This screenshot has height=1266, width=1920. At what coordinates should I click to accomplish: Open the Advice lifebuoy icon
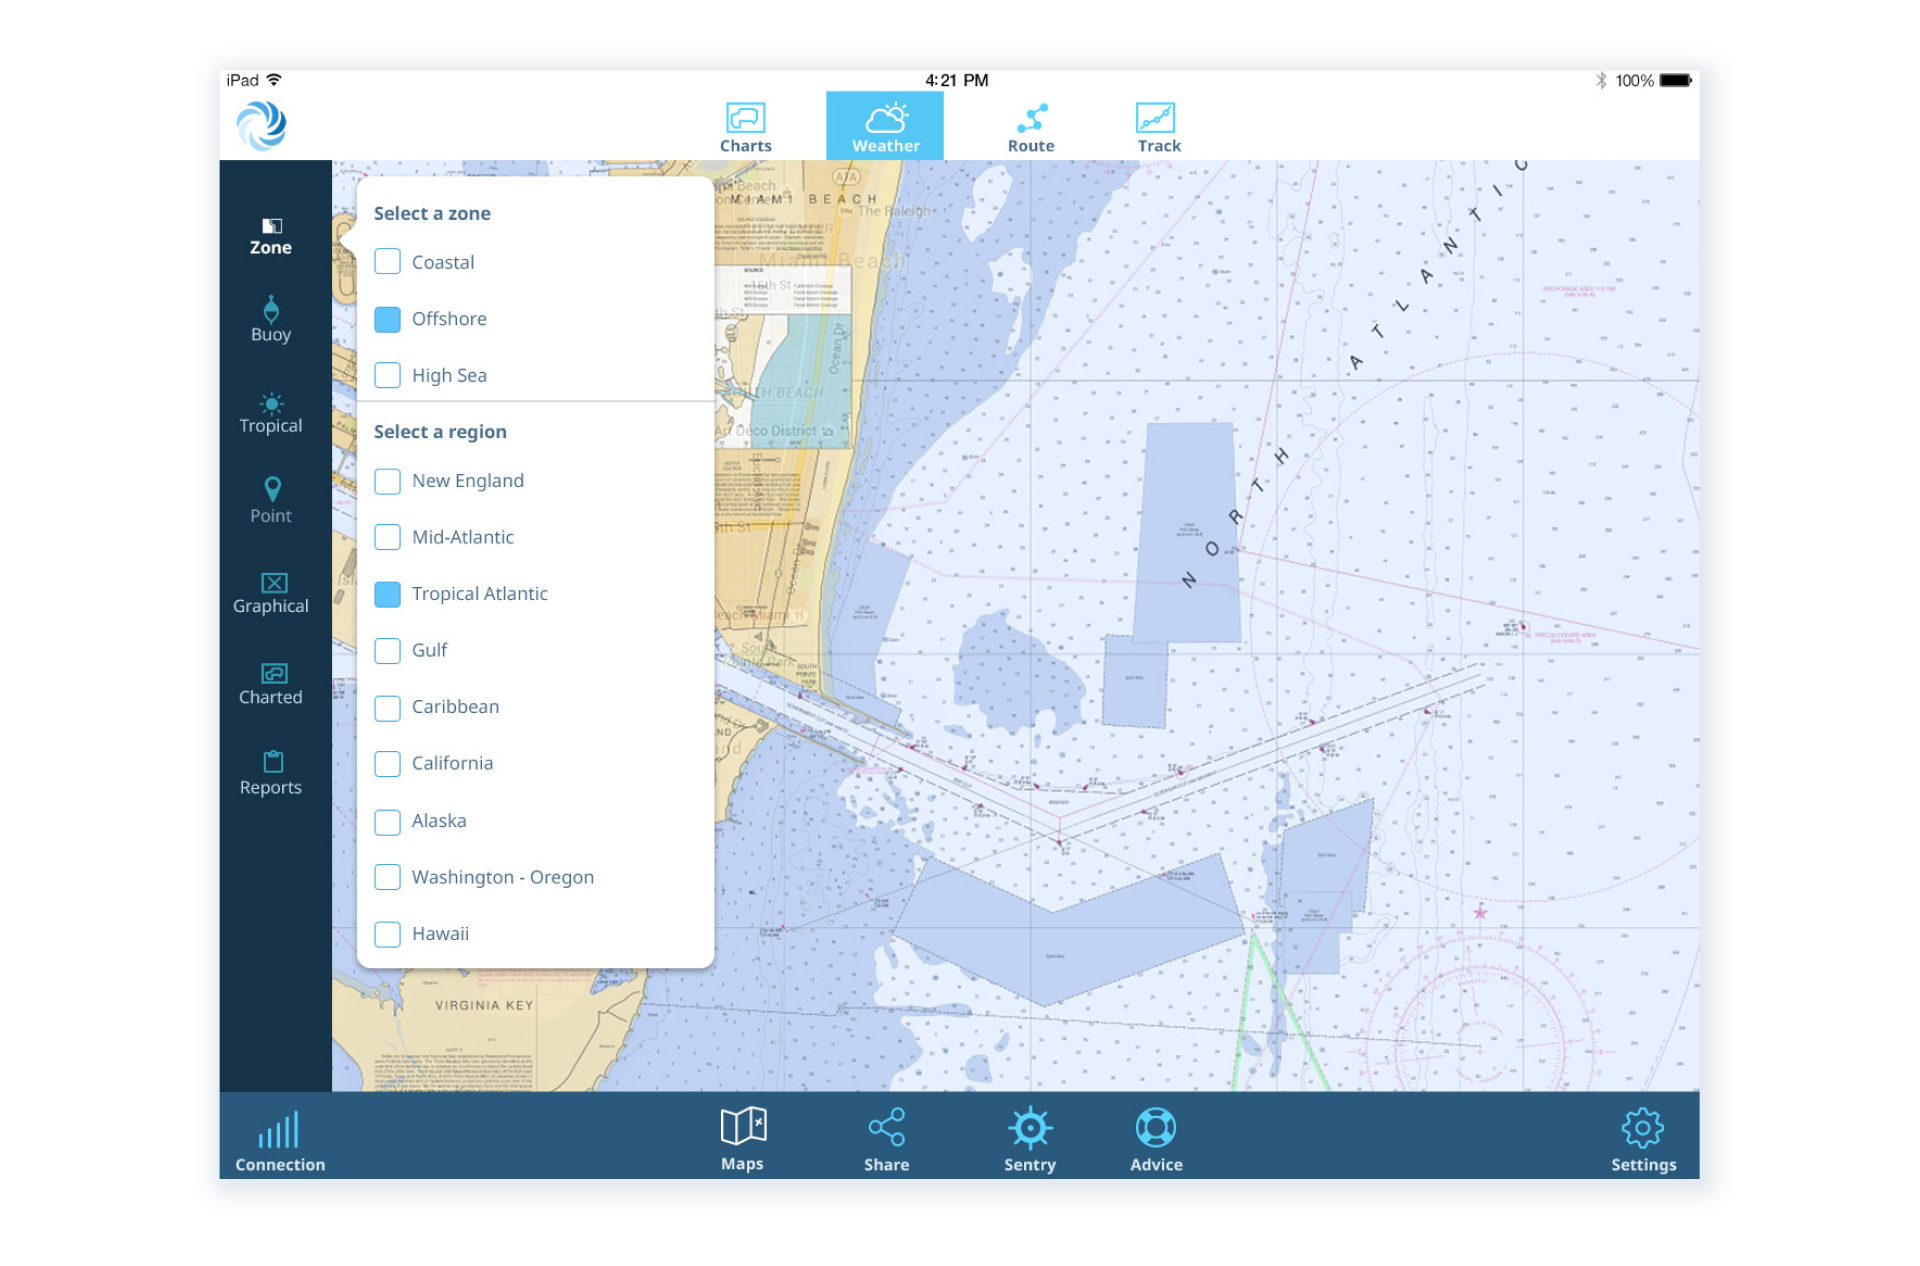[1156, 1128]
